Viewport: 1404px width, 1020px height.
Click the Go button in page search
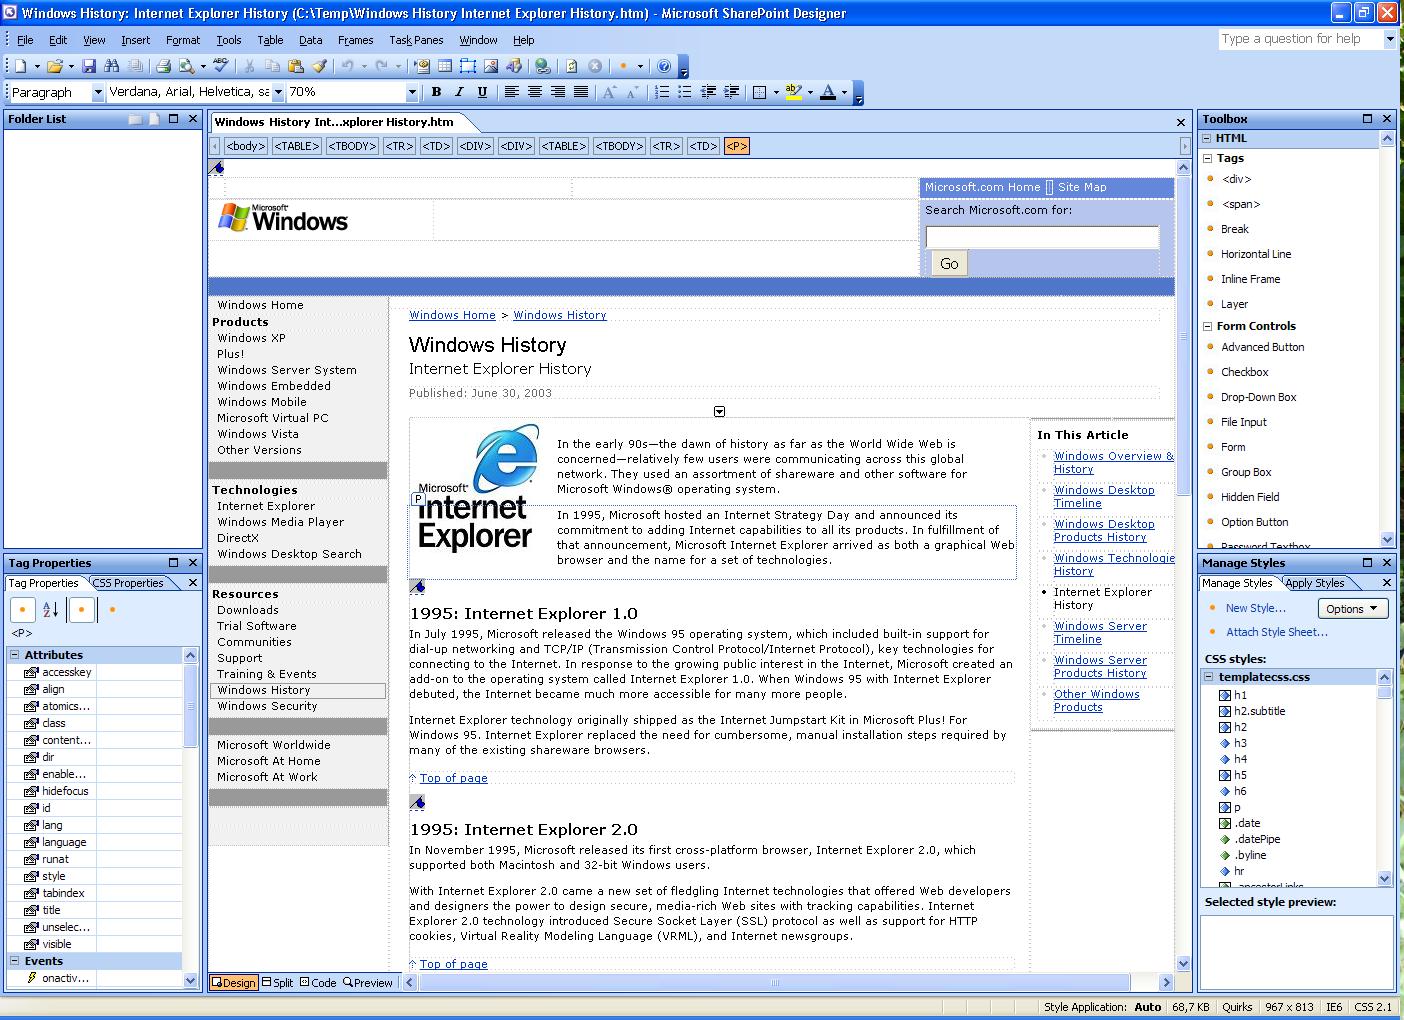(949, 263)
